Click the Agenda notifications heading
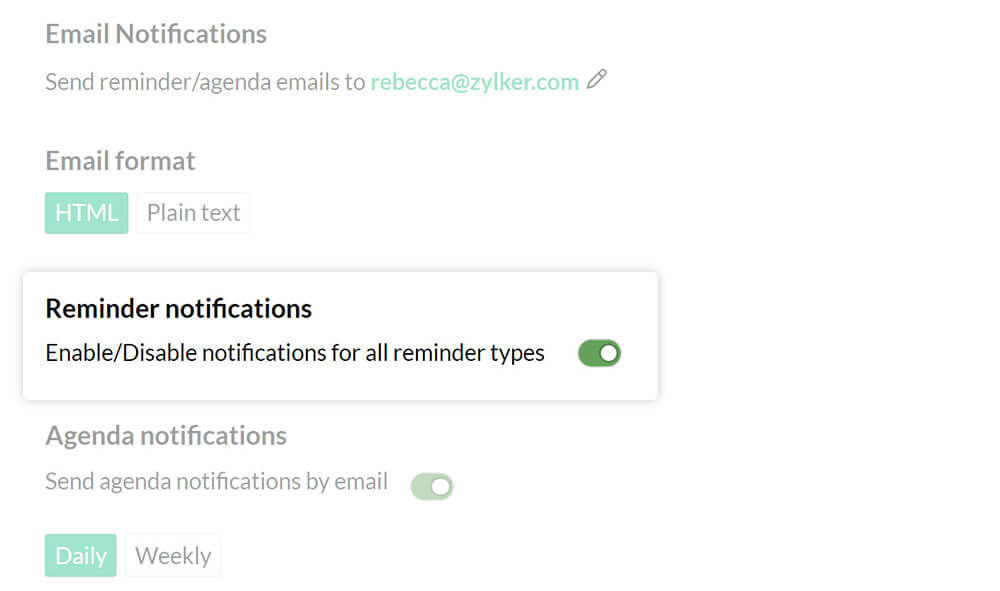Image resolution: width=1000 pixels, height=591 pixels. [166, 436]
